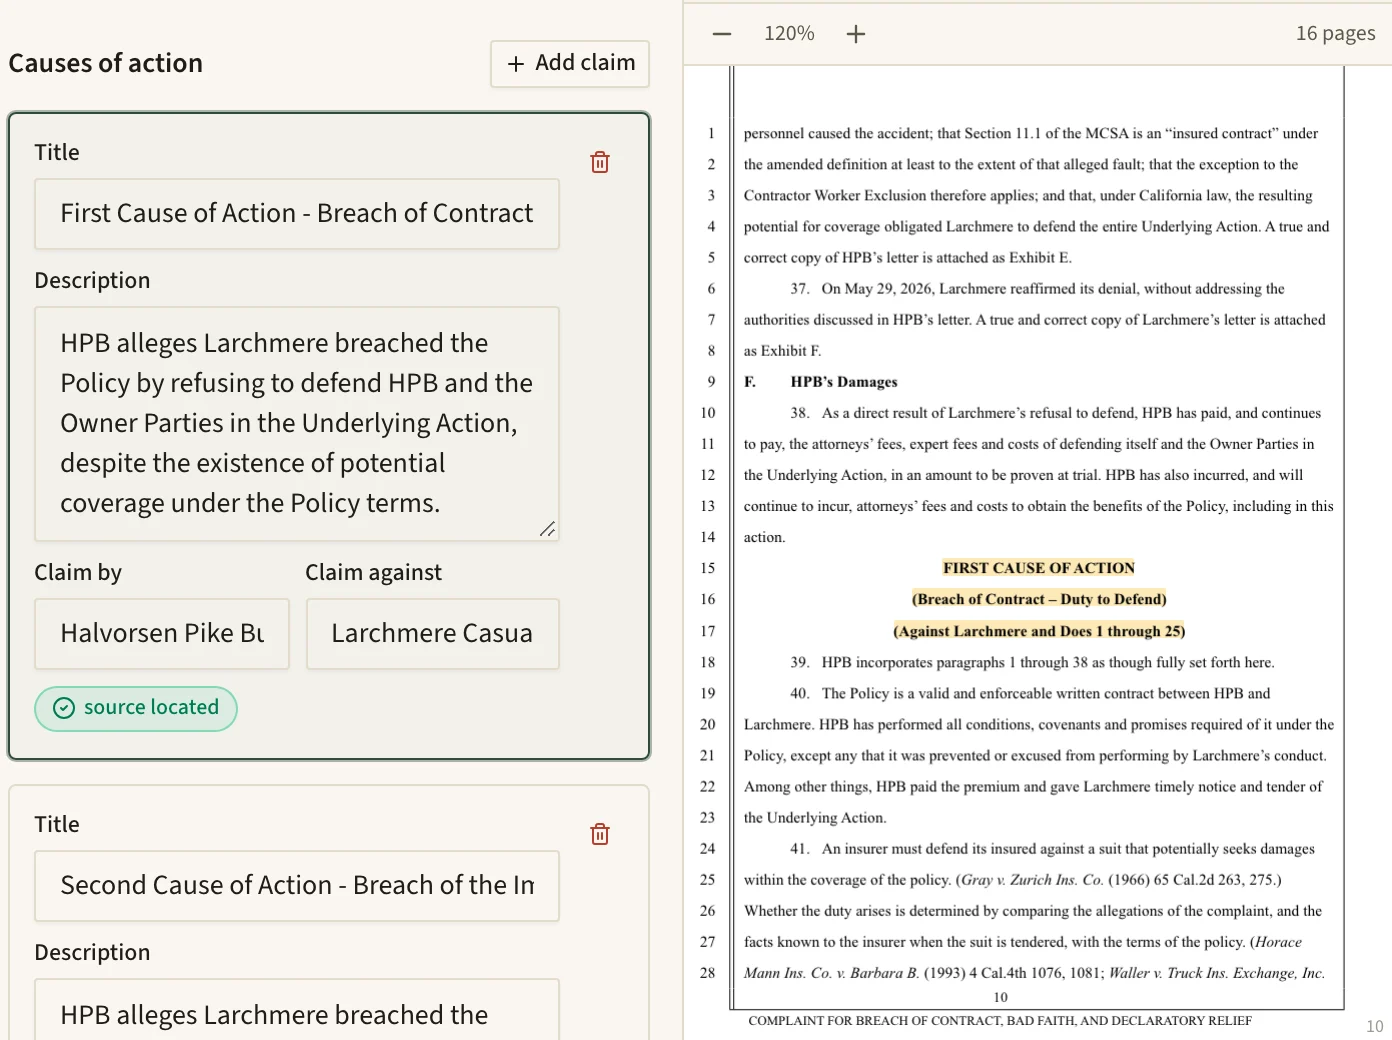
Task: Click the 16 pages label
Action: 1335,34
